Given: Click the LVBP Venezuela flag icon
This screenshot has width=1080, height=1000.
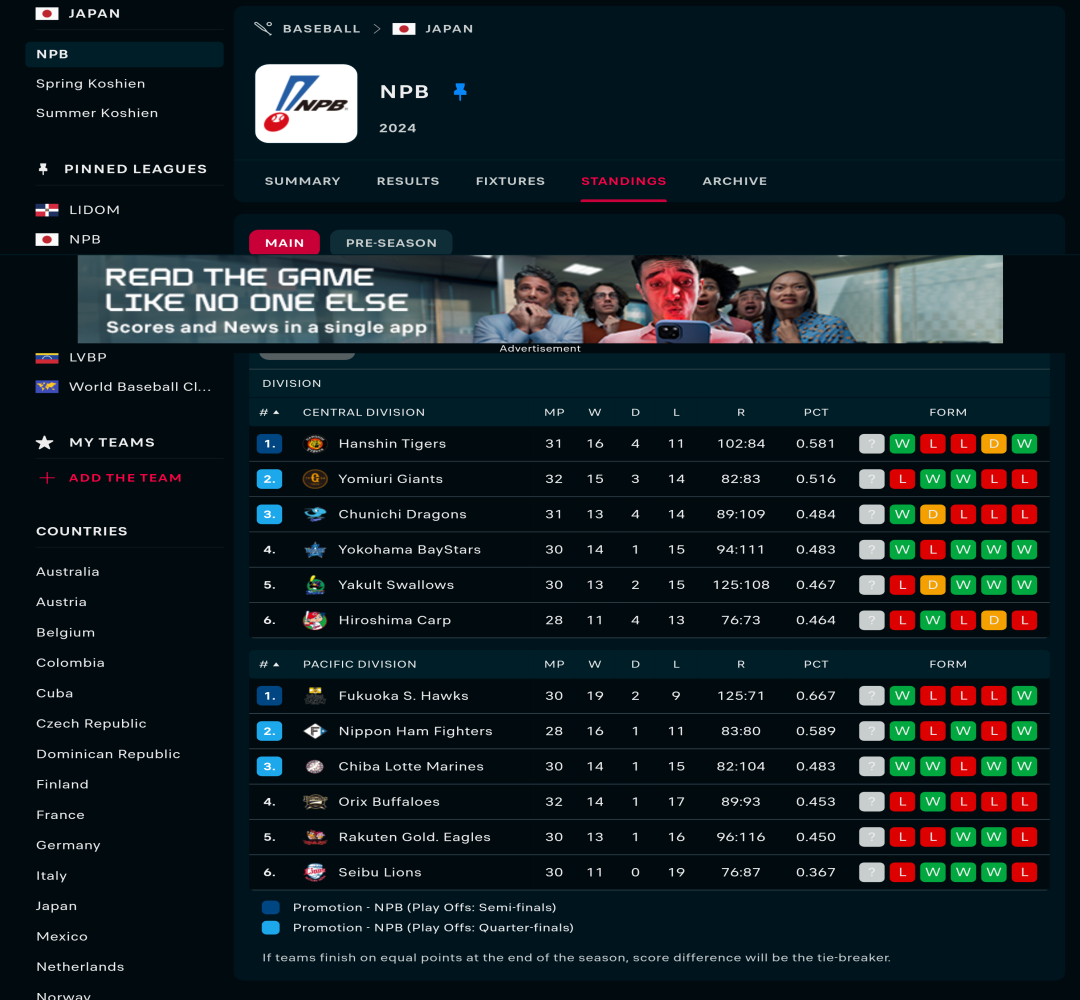Looking at the screenshot, I should 47,357.
